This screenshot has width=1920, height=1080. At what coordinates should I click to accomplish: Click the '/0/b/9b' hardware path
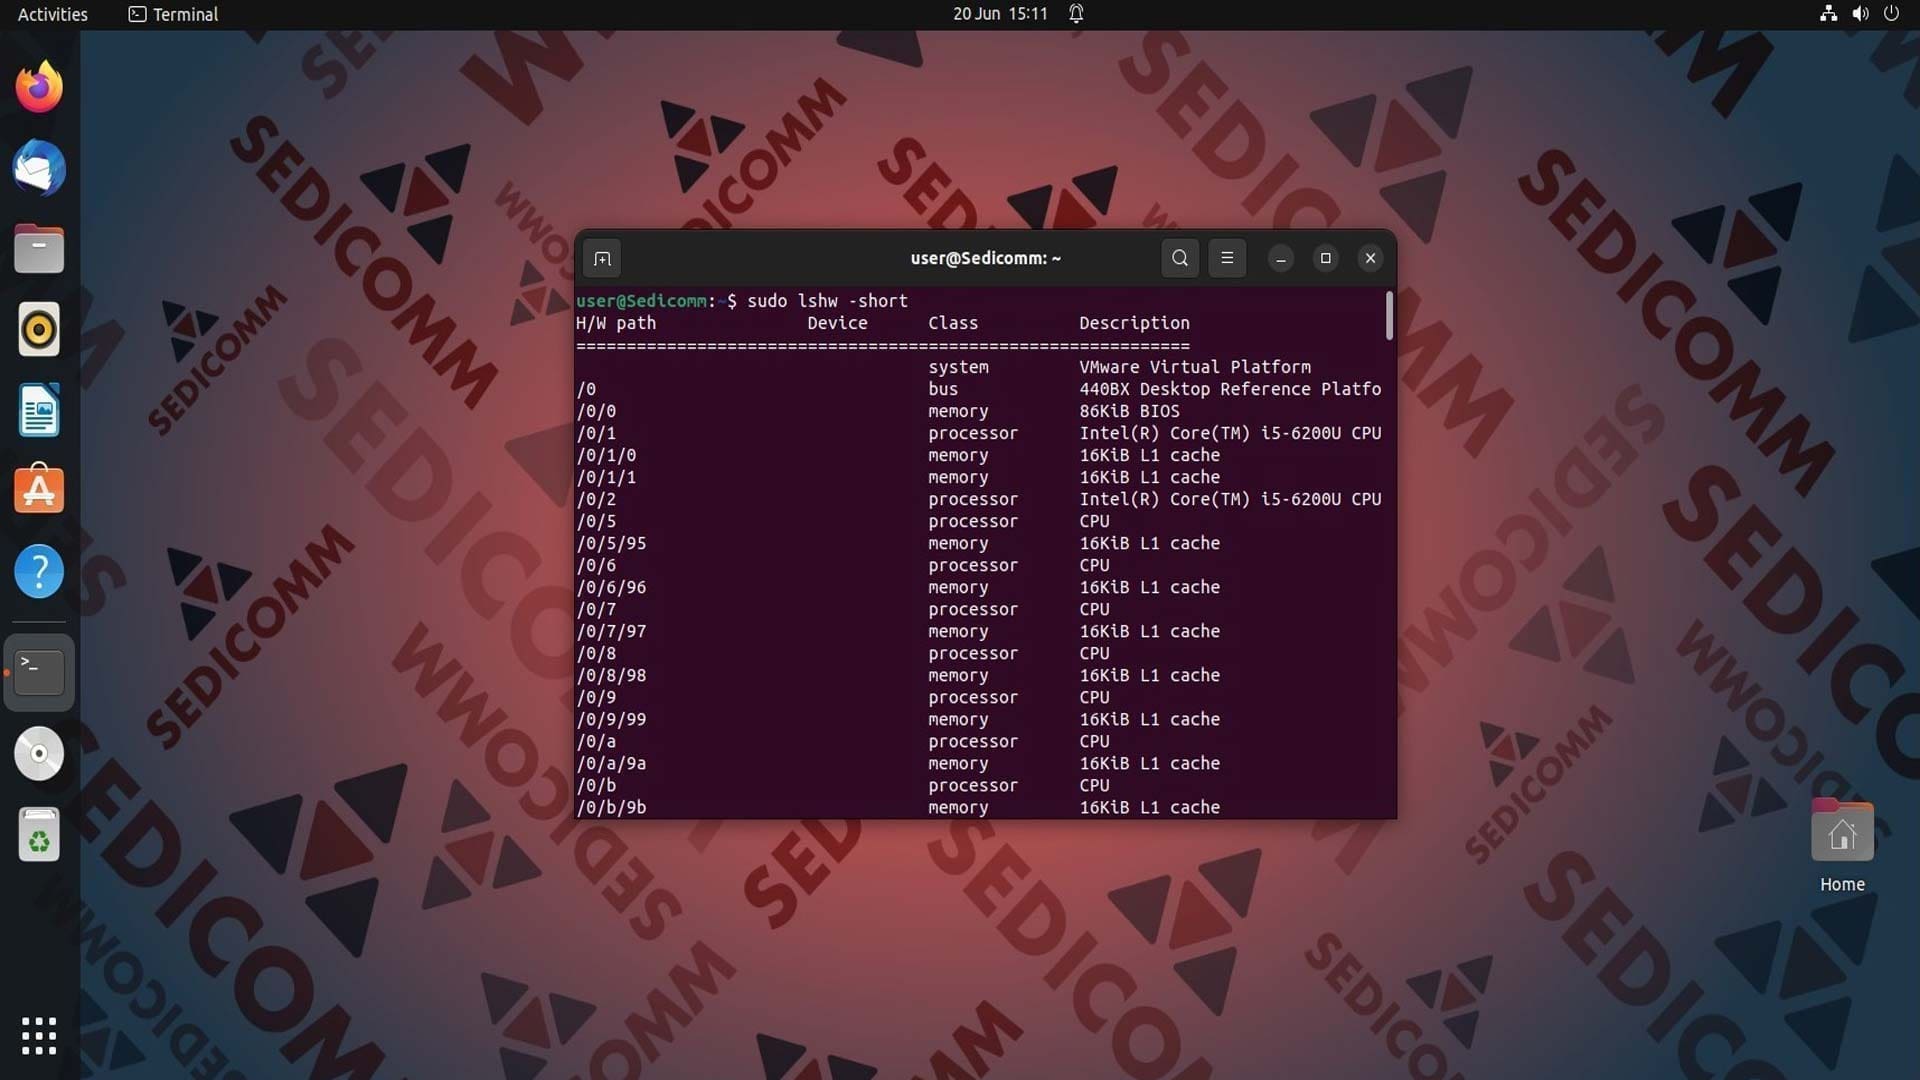pos(611,807)
